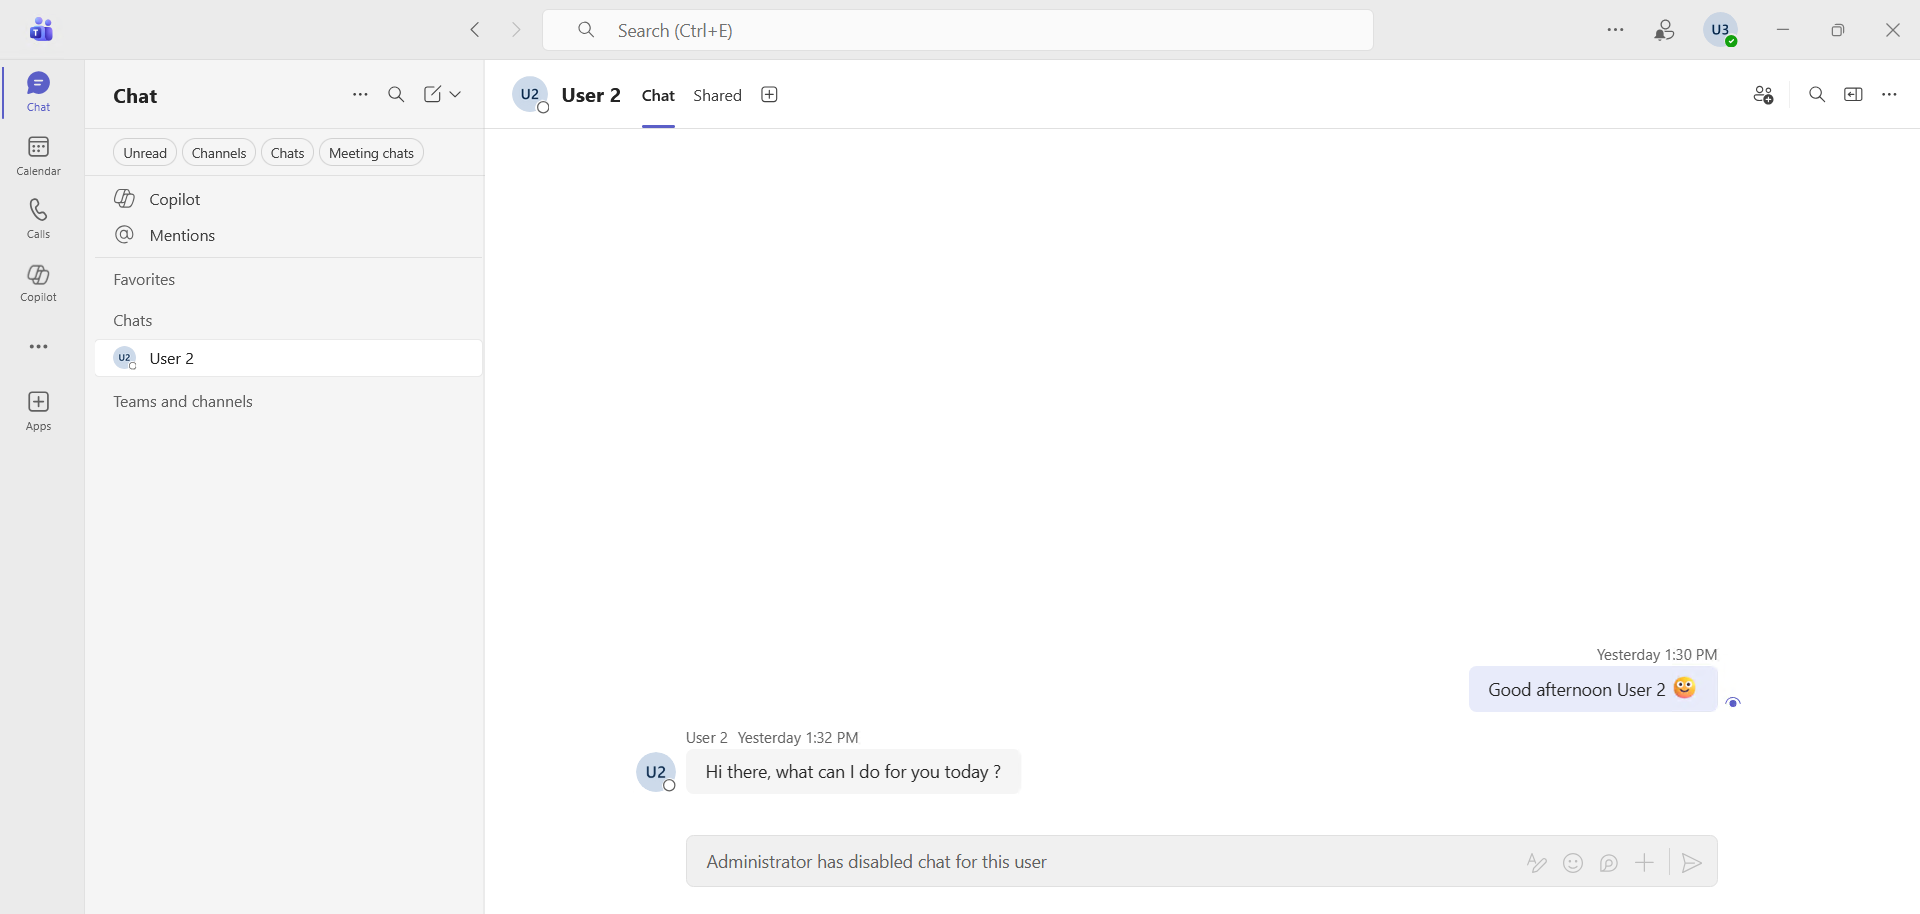The width and height of the screenshot is (1920, 914).
Task: Toggle the Meeting chats filter
Action: coord(371,153)
